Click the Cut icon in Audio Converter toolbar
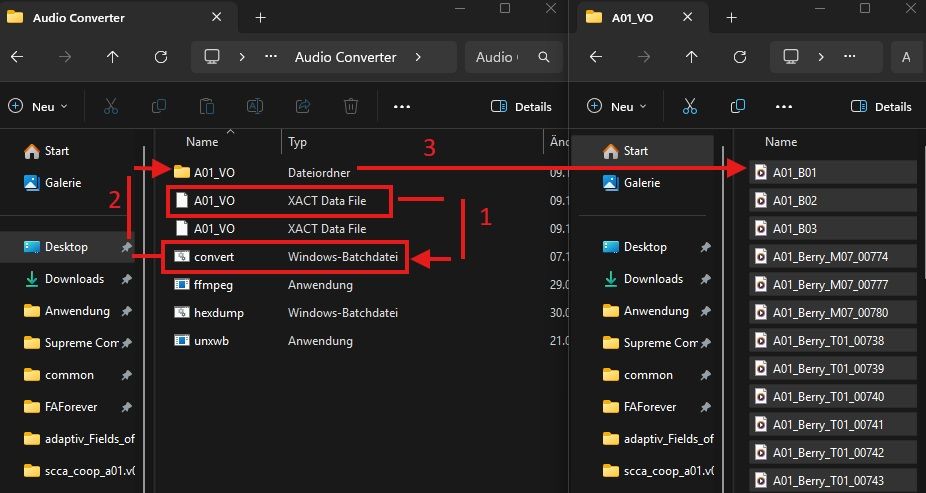926x493 pixels. point(110,107)
